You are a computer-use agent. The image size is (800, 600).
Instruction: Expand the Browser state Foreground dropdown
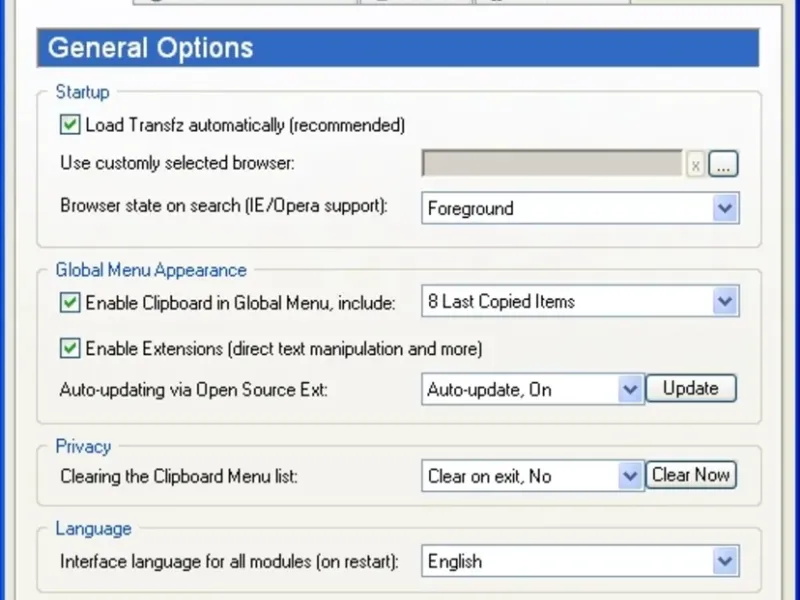coord(725,209)
